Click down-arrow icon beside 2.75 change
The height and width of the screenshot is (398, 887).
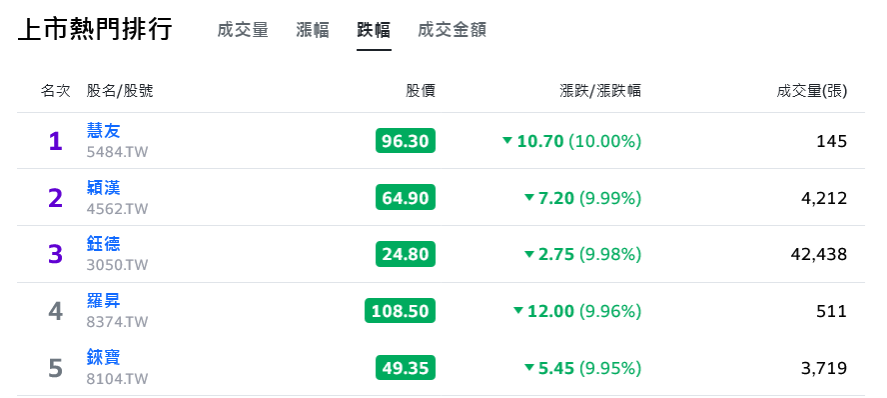click(x=529, y=254)
